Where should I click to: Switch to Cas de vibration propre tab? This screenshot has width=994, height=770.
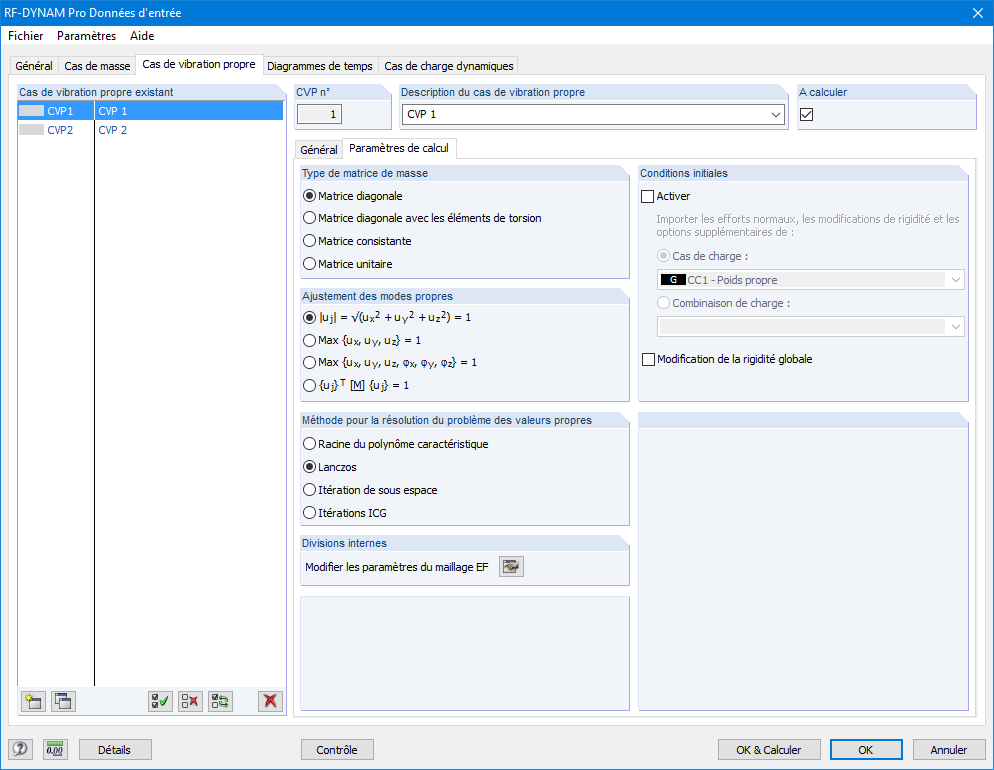[x=199, y=64]
